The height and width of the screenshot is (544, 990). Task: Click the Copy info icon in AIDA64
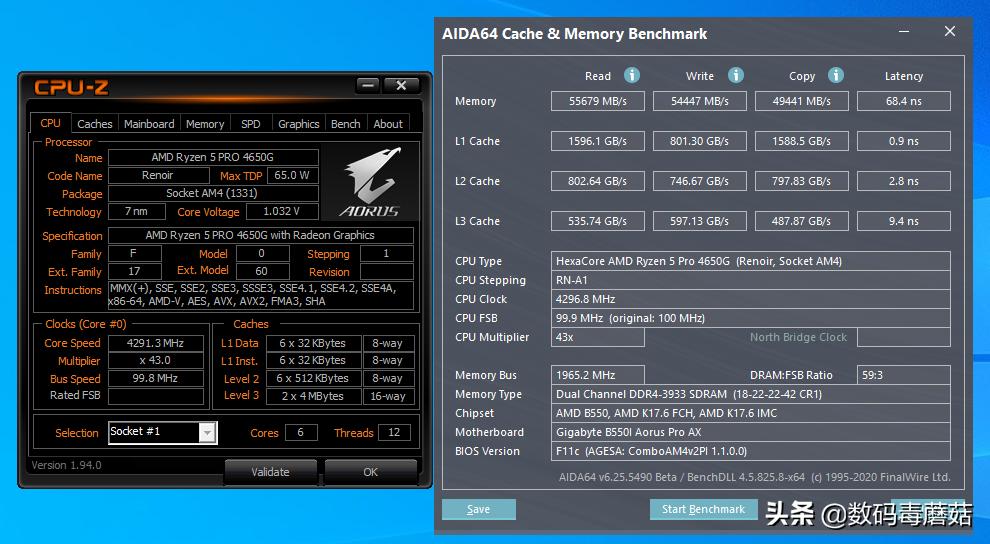click(x=836, y=75)
